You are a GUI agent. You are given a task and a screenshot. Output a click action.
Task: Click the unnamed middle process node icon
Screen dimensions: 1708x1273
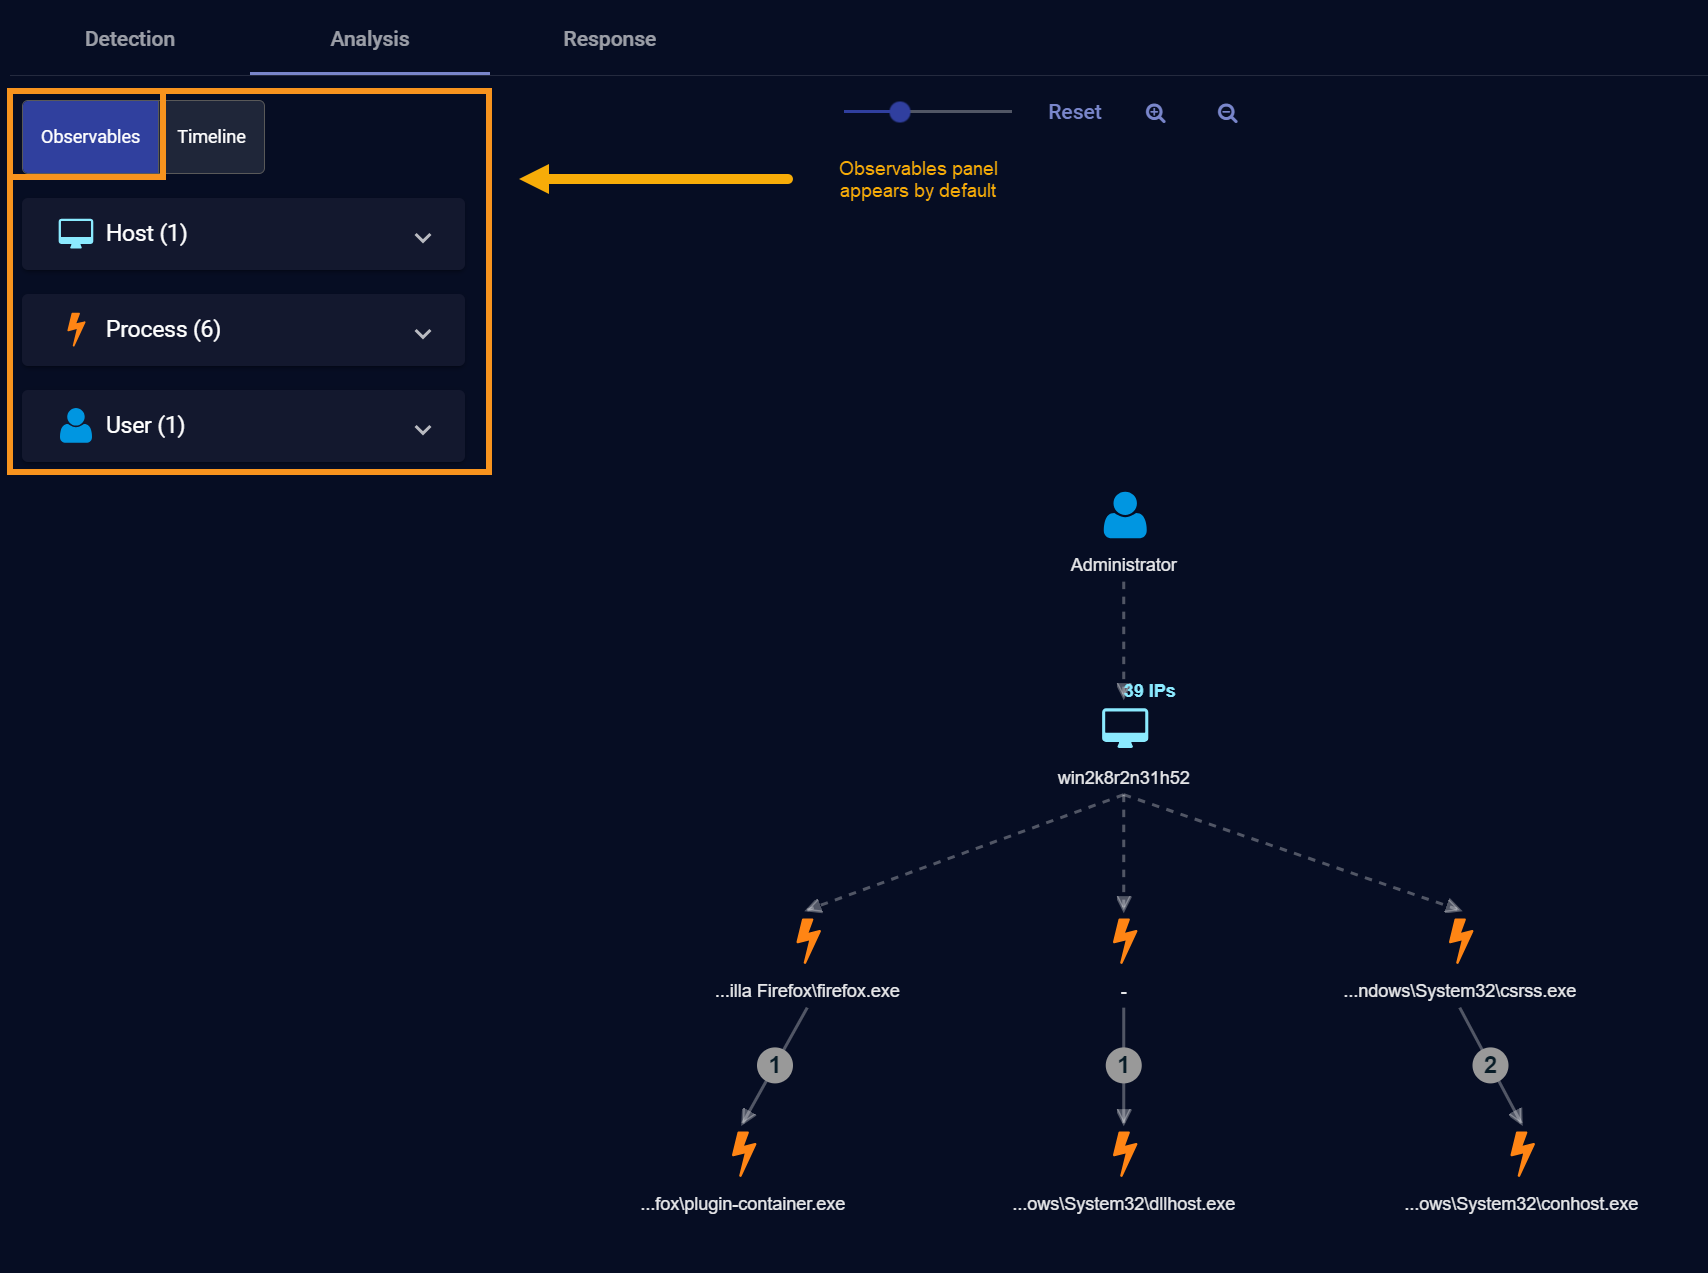pos(1124,940)
